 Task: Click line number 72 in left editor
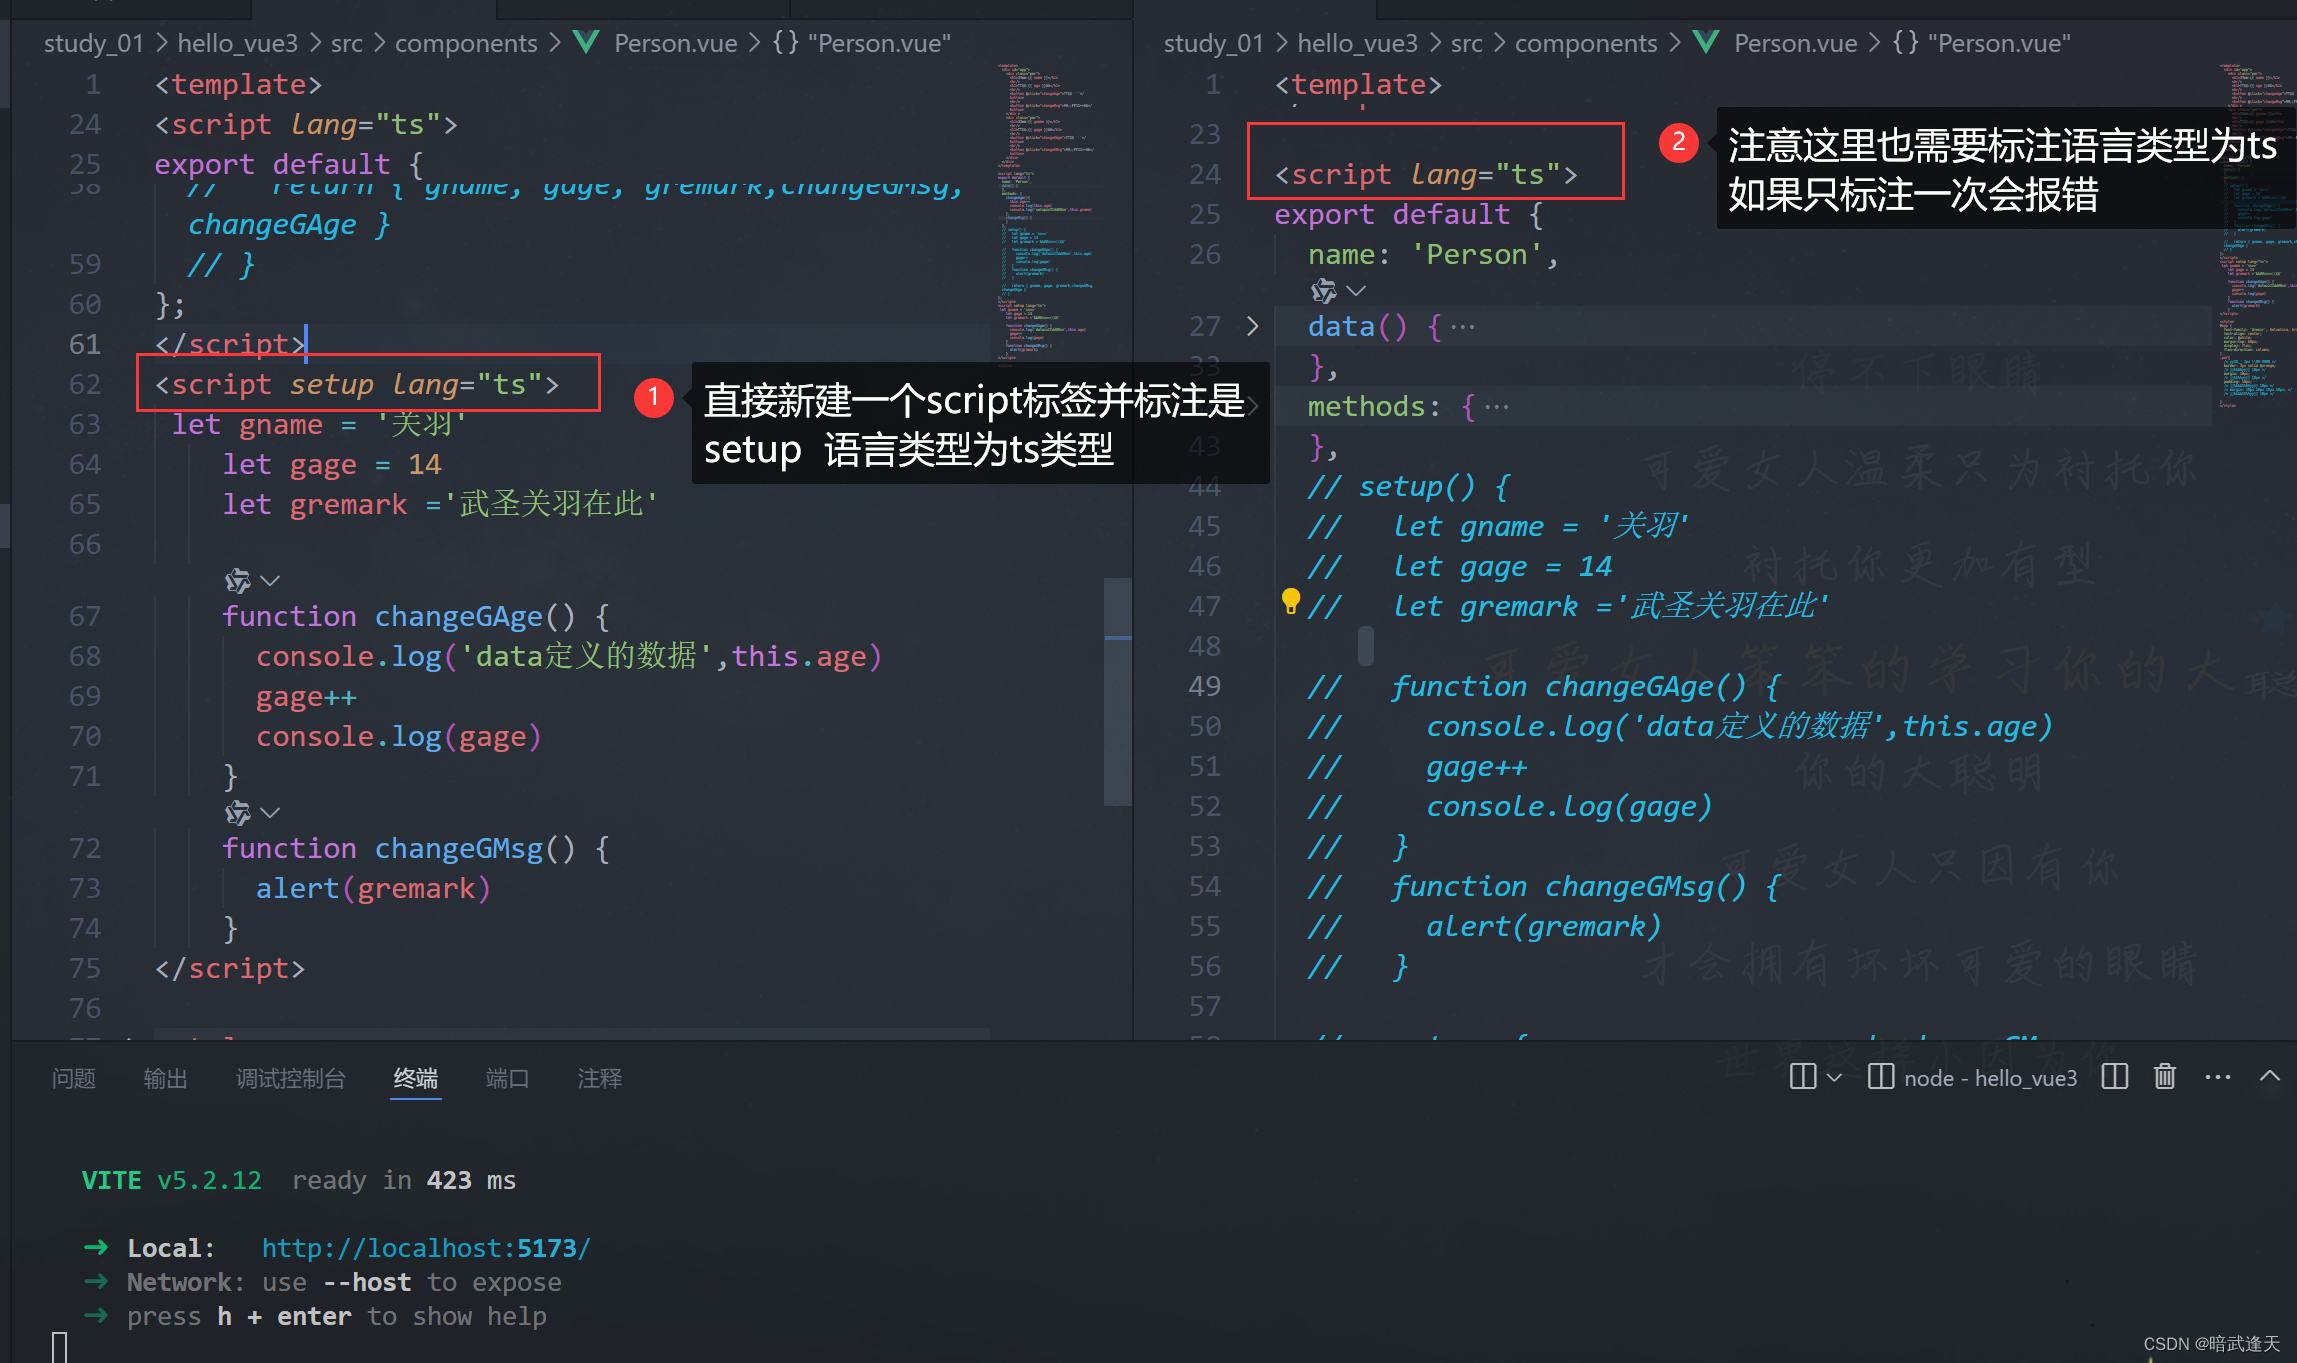tap(85, 848)
